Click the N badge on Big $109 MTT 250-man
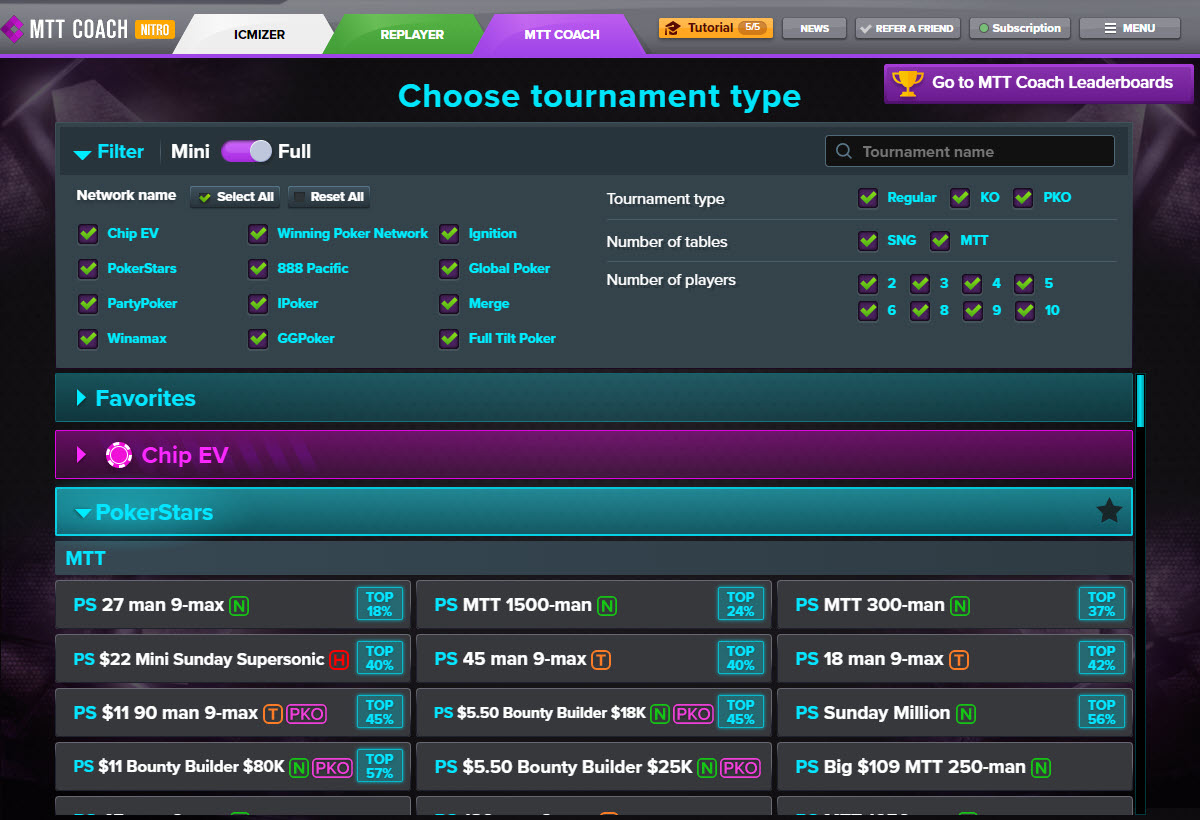Screen dimensions: 1200x820 (x=1041, y=768)
